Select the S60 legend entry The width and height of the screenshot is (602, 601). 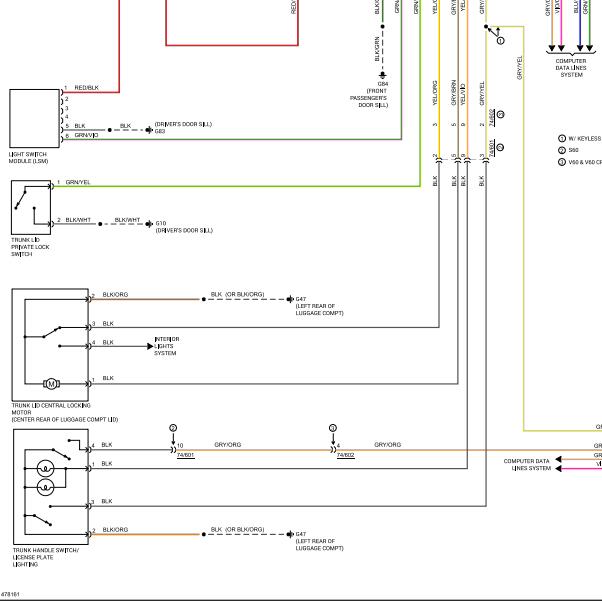568,150
